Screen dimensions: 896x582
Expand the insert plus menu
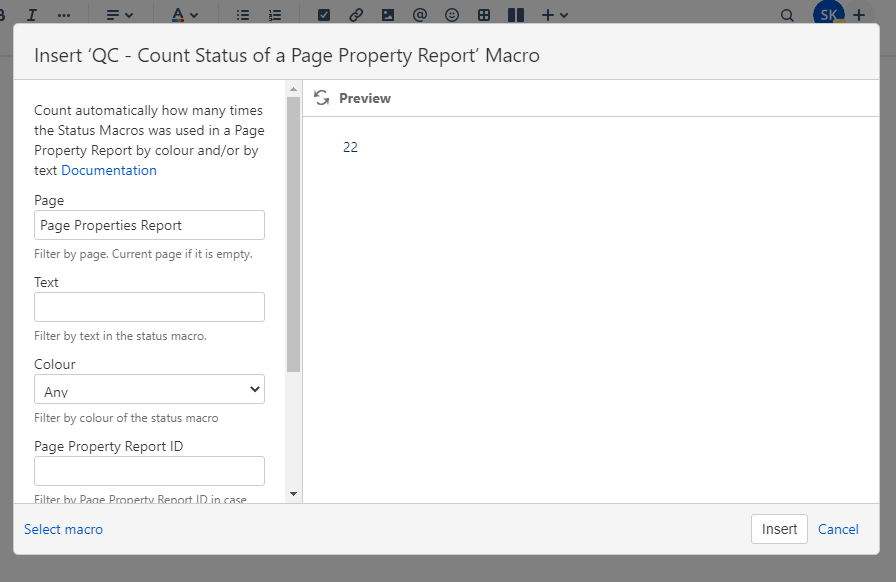click(x=553, y=14)
